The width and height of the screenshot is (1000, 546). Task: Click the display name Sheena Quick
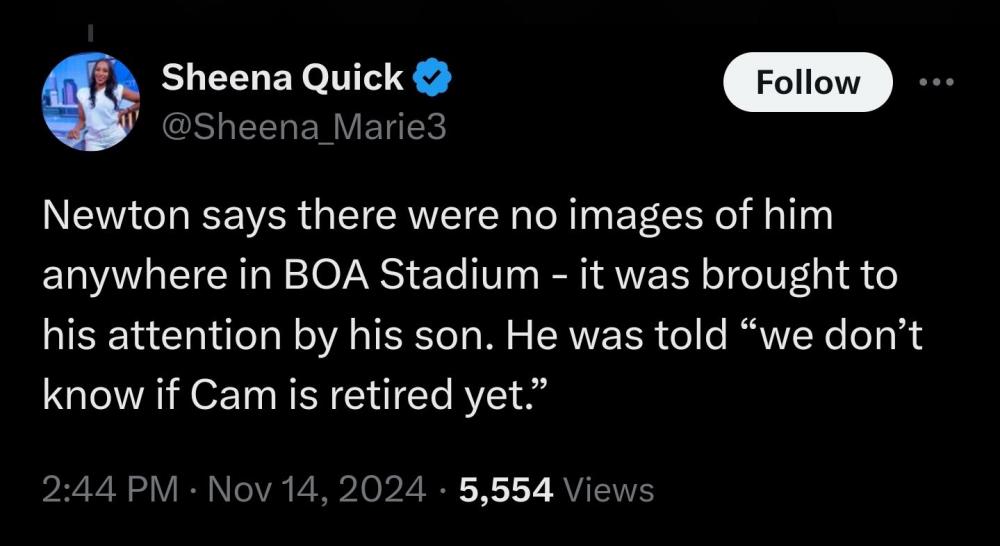tap(282, 77)
